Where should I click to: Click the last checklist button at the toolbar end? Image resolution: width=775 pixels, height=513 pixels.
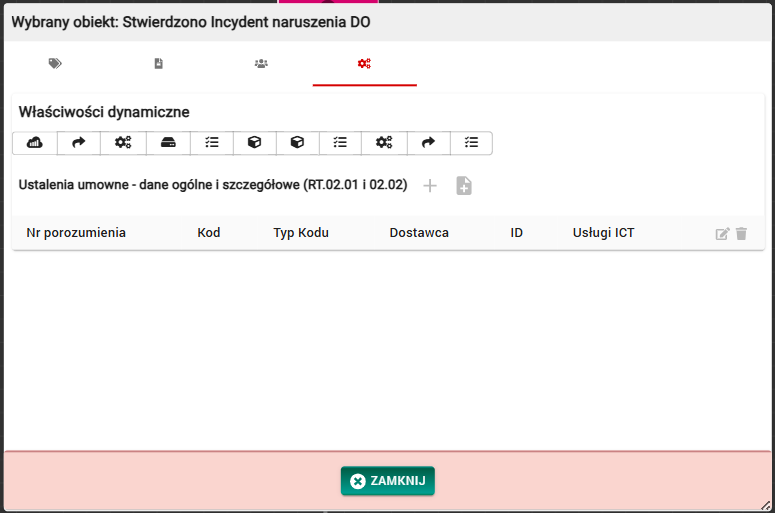coord(472,143)
